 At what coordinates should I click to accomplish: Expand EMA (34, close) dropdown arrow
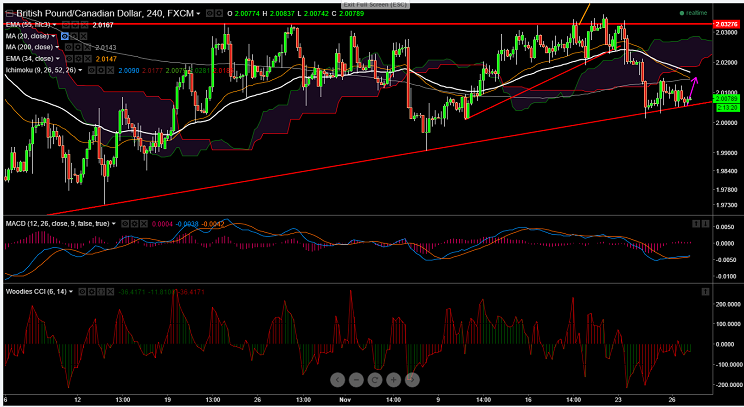click(58, 59)
